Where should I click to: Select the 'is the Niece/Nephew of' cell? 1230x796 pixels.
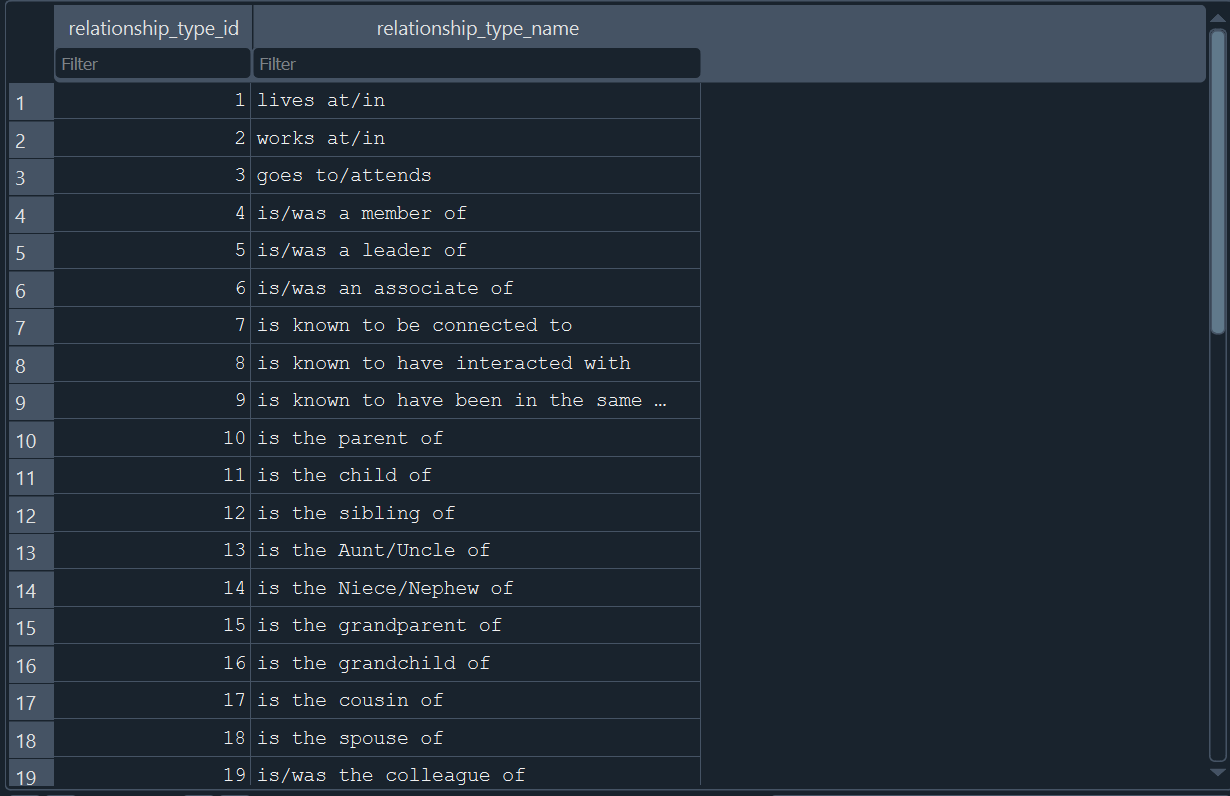pyautogui.click(x=476, y=588)
